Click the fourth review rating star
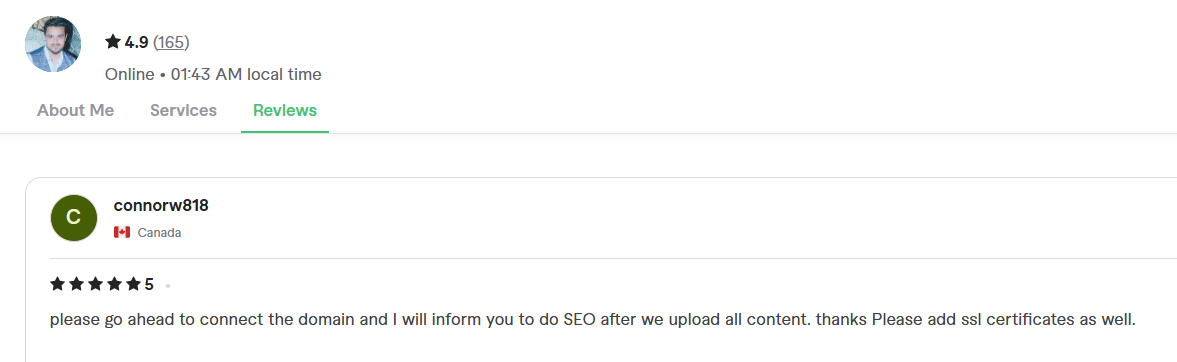Image resolution: width=1177 pixels, height=362 pixels. click(114, 284)
